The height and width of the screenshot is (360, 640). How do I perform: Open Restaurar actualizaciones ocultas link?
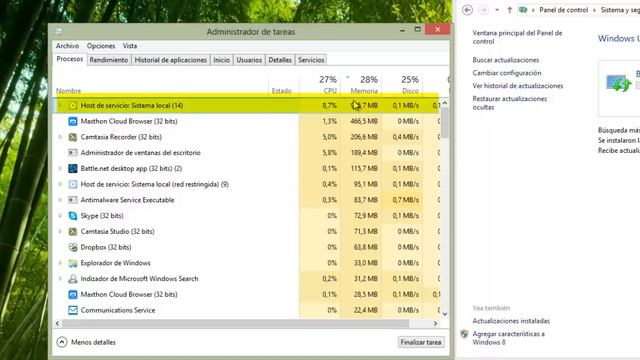click(510, 103)
